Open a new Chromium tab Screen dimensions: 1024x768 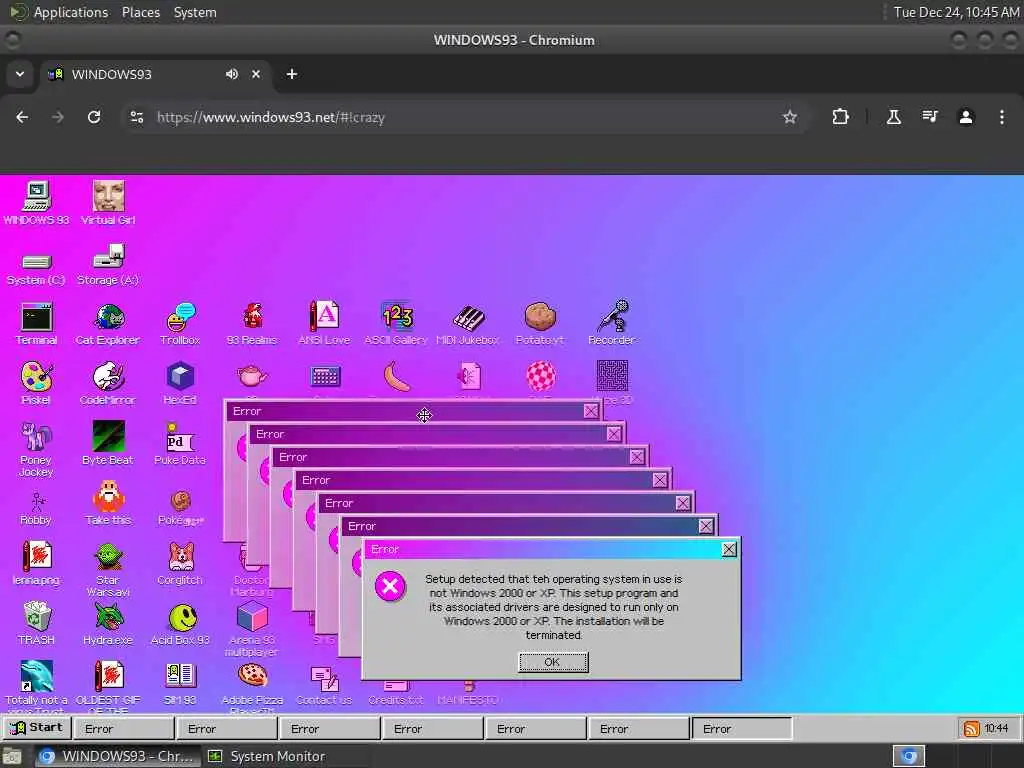click(x=292, y=74)
